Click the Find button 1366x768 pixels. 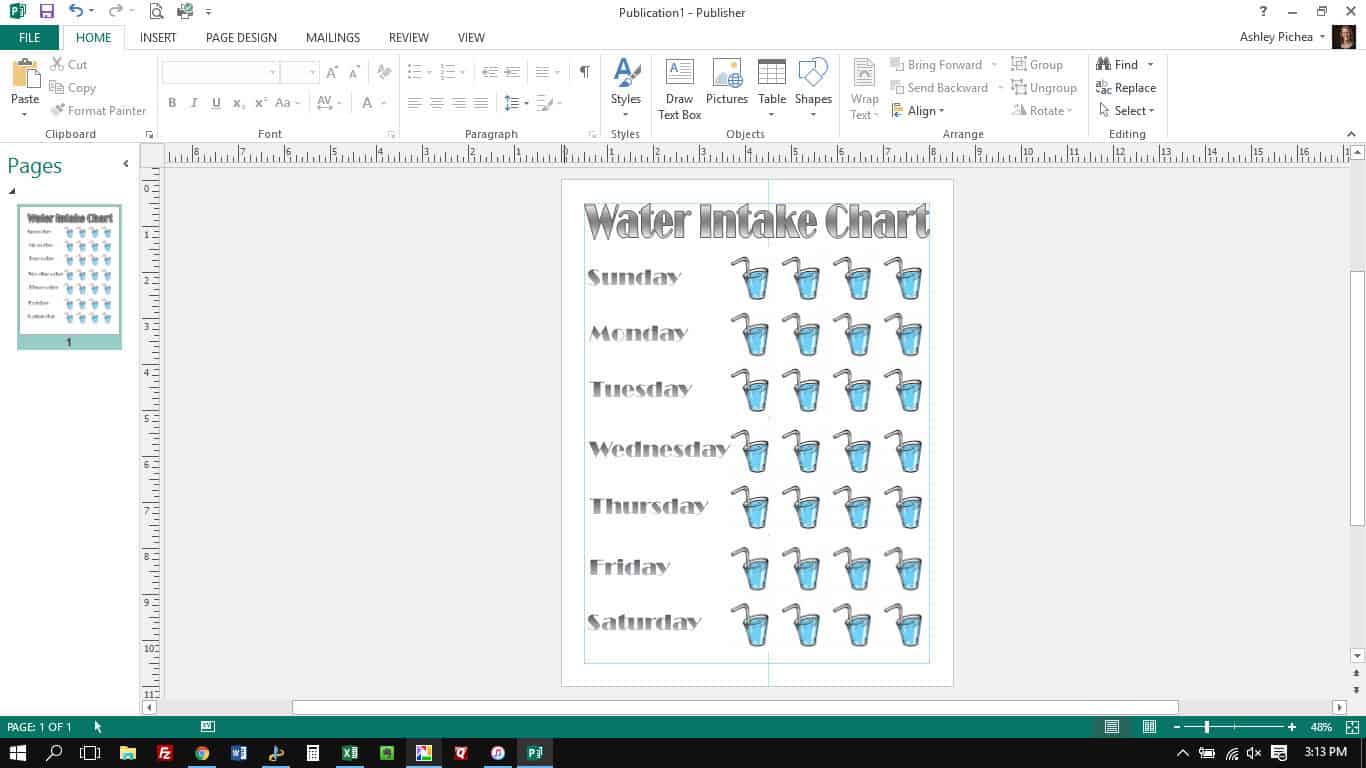tap(1117, 64)
